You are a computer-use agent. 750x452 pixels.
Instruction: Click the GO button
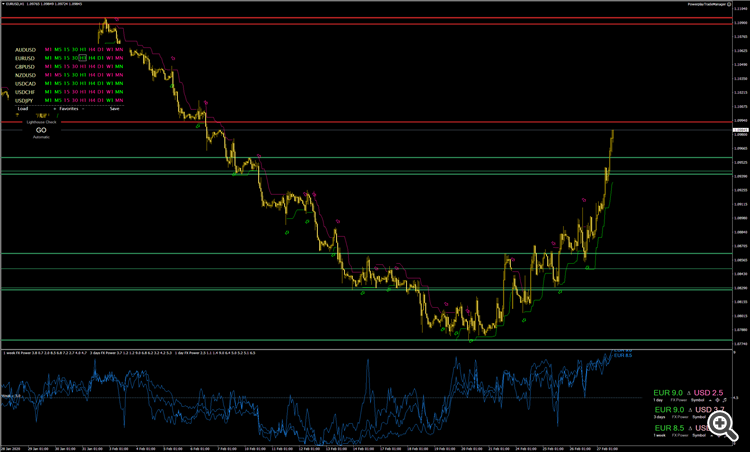(x=41, y=130)
